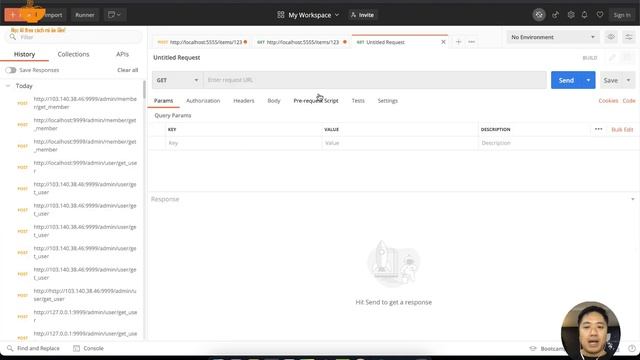
Task: Select the Settings request tab
Action: (x=387, y=100)
